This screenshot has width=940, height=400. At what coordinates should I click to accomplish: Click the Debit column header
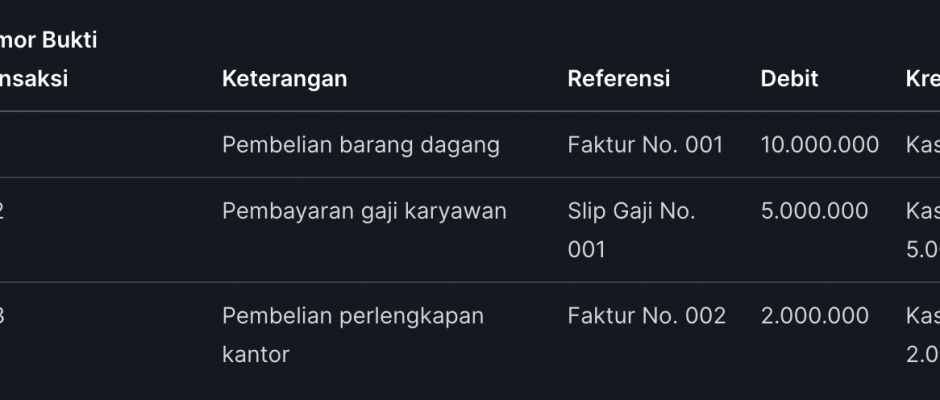coord(789,78)
